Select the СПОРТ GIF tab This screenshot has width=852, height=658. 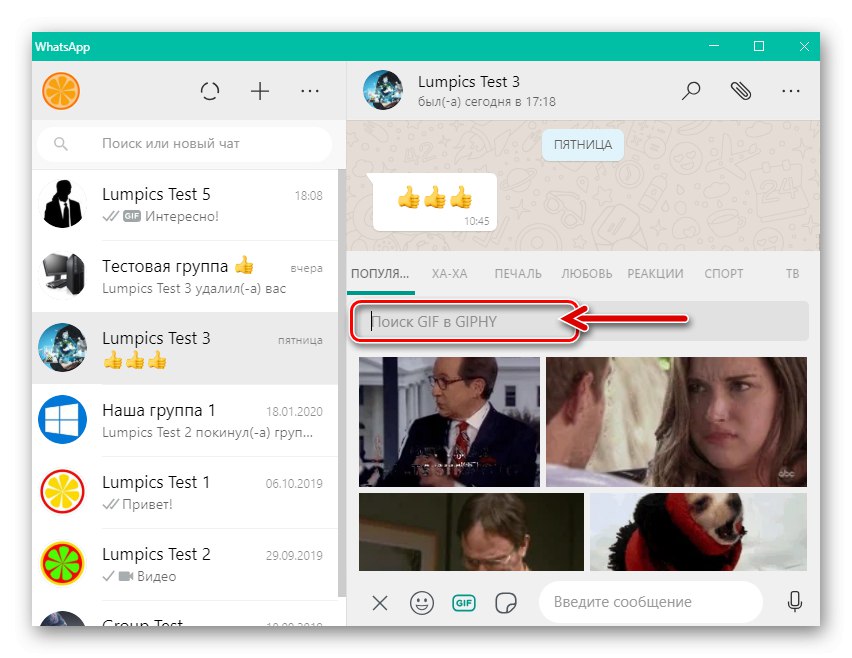click(723, 273)
